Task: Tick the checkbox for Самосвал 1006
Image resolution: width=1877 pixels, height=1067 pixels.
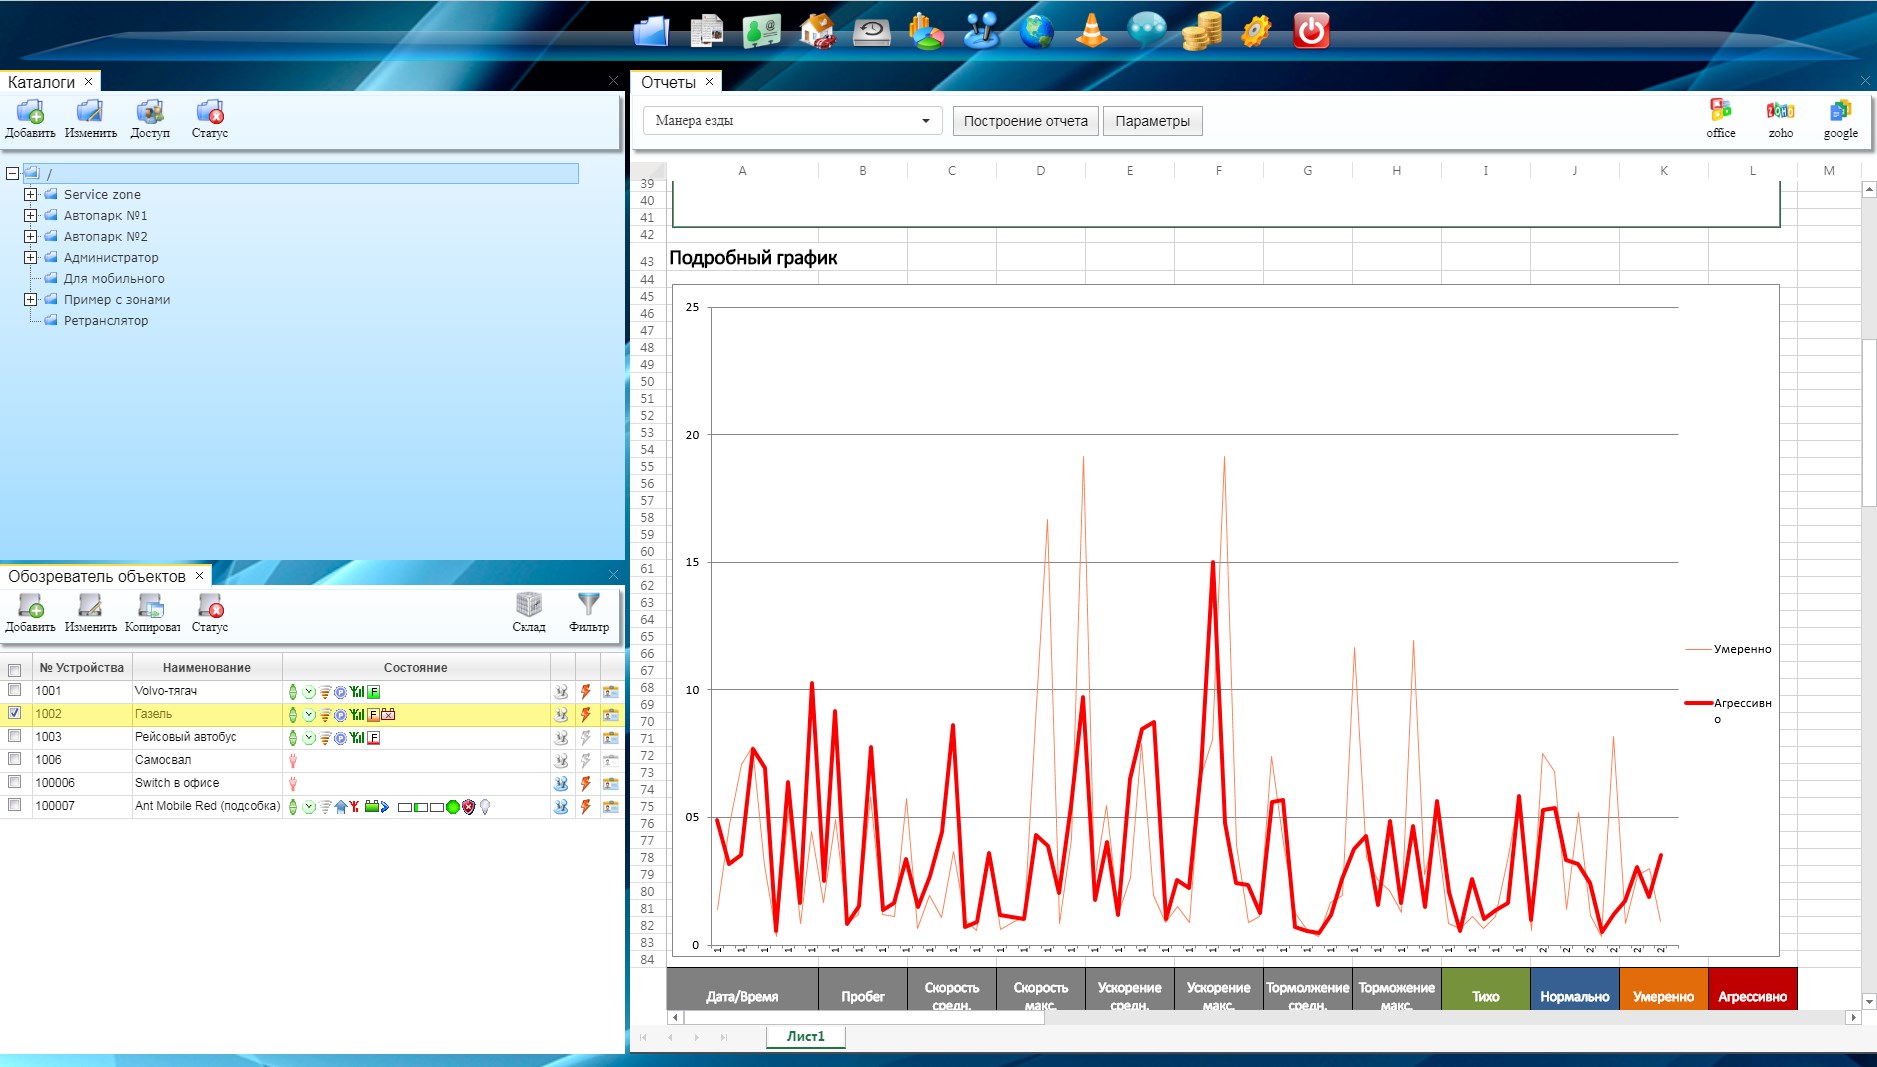Action: pos(15,759)
